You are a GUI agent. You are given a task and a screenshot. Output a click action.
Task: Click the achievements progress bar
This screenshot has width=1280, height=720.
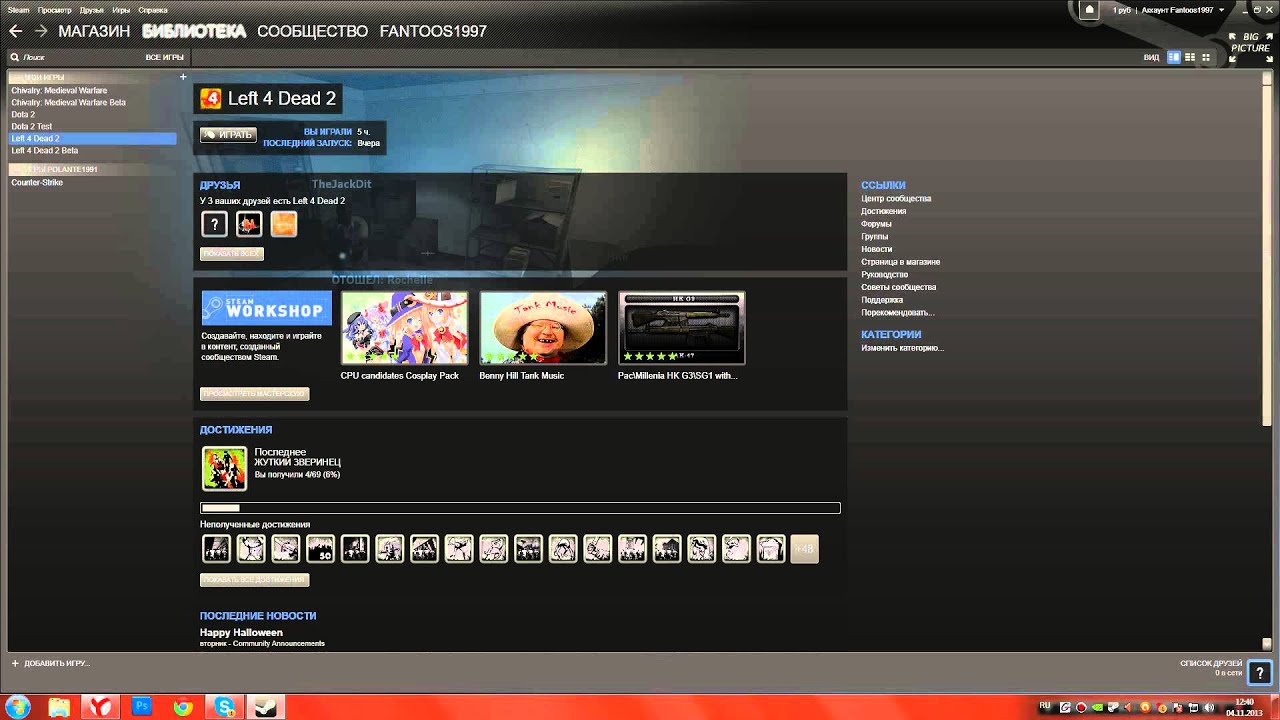pos(520,508)
